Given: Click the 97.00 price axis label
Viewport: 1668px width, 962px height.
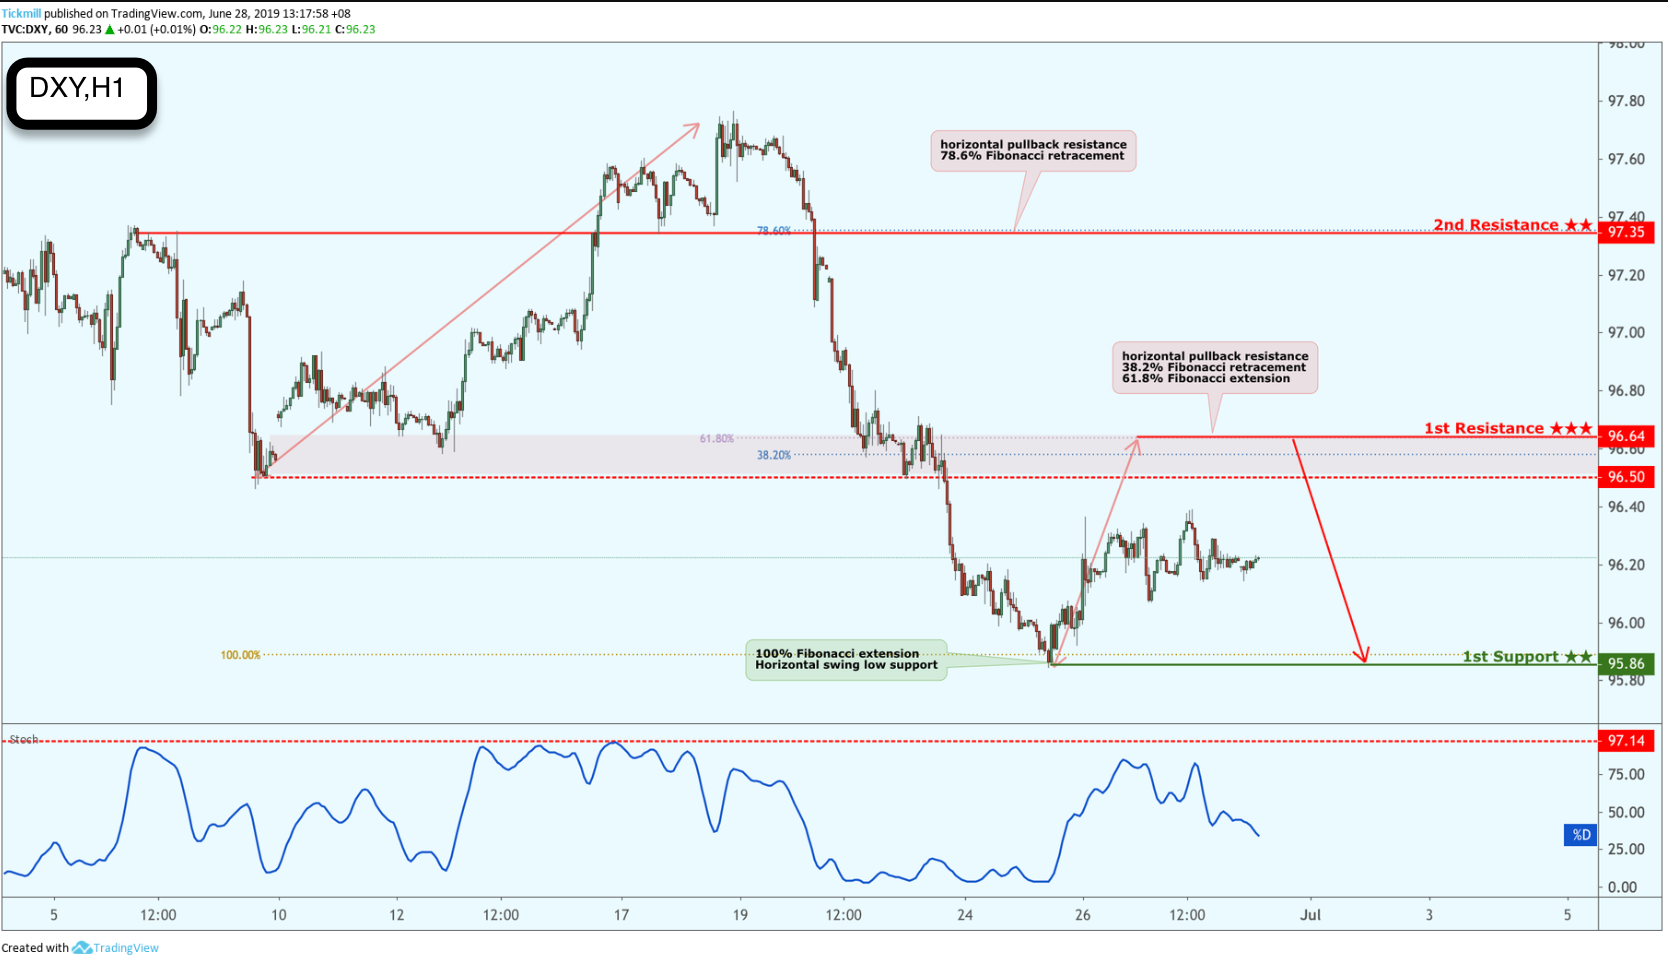Looking at the screenshot, I should (1626, 333).
